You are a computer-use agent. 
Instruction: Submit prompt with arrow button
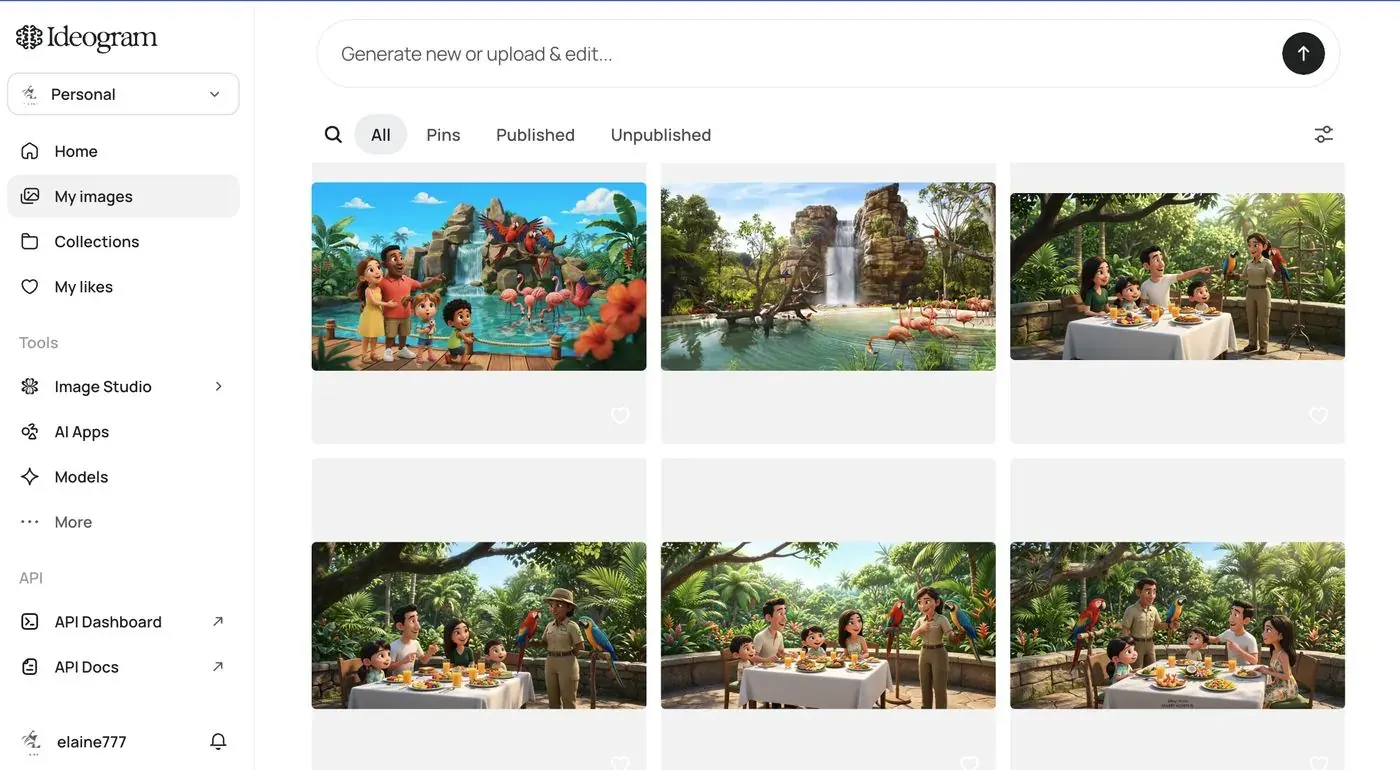coord(1303,54)
